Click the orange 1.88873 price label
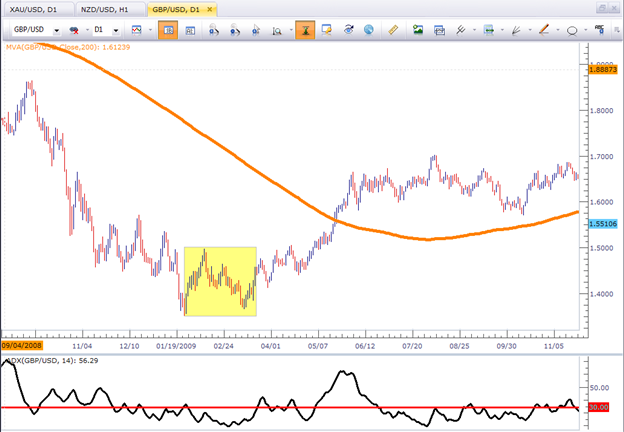 (x=603, y=70)
